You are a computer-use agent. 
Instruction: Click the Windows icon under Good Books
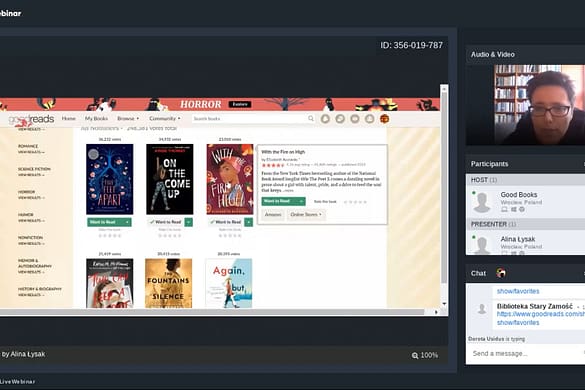514,209
